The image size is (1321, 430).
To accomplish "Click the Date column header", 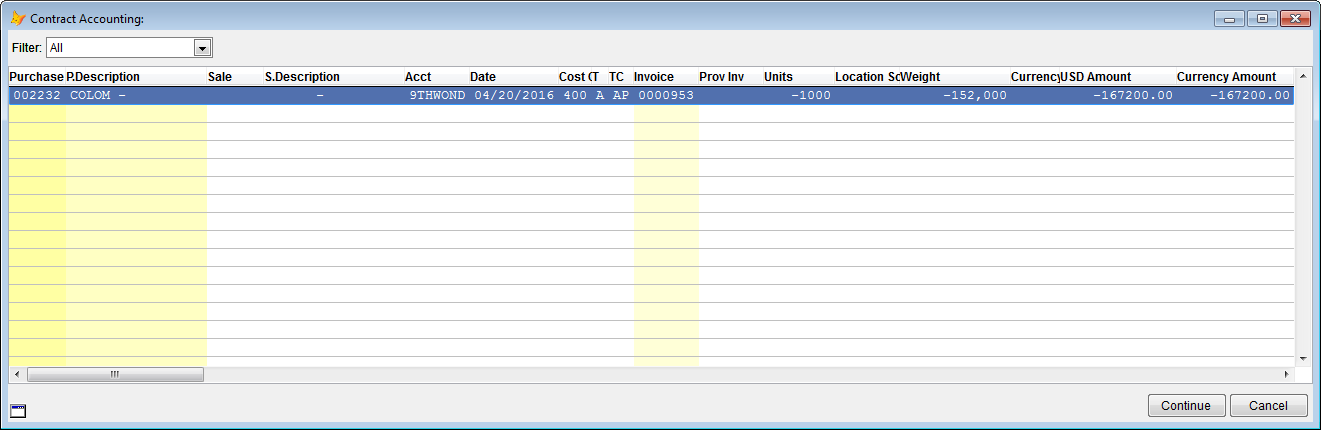I will tap(512, 77).
